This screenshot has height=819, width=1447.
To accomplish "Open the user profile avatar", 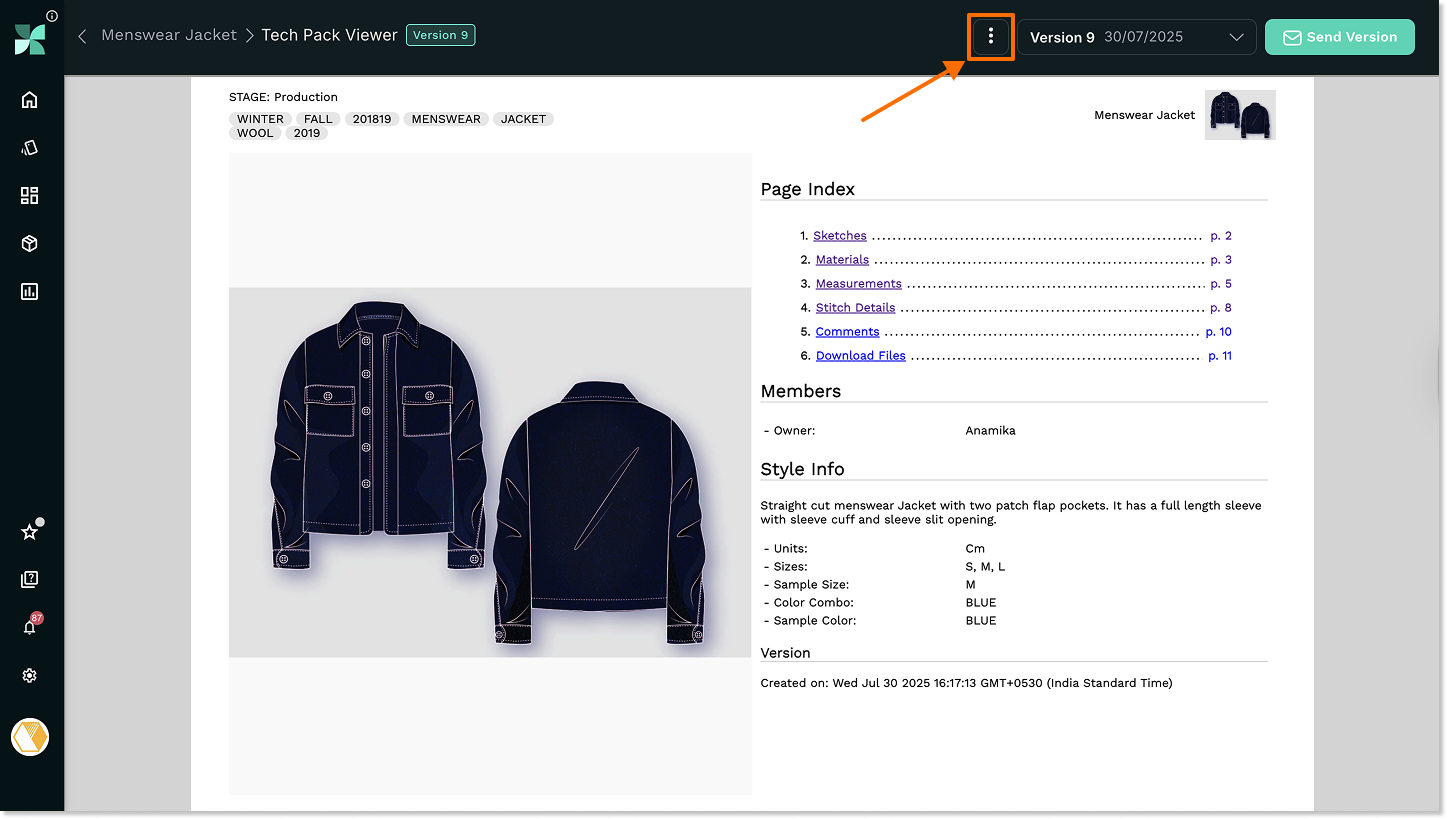I will click(30, 737).
